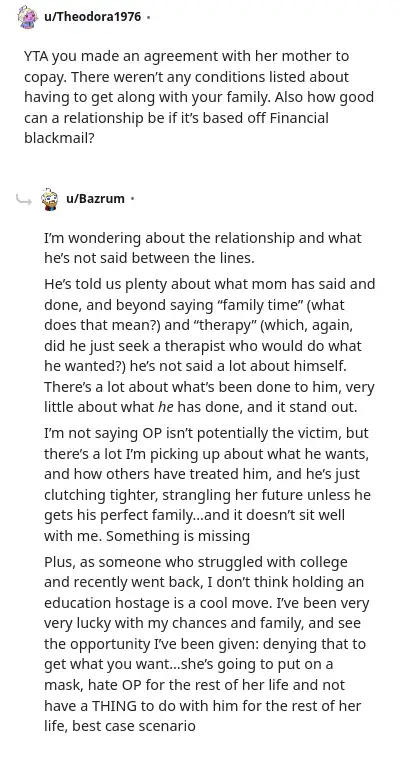400x762 pixels.
Task: Click the "Something is missing" sentence
Action: point(178,536)
